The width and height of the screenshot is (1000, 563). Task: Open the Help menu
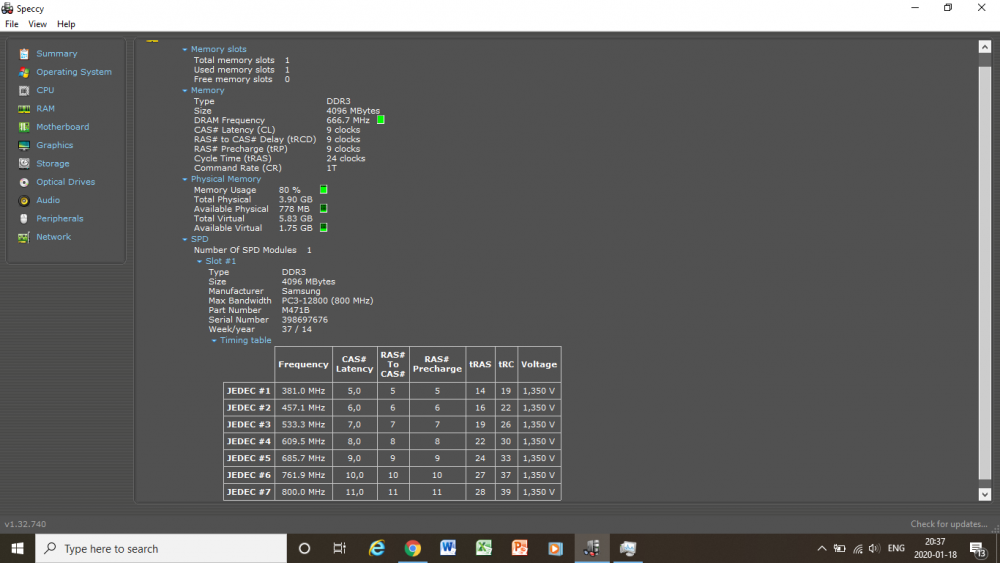tap(66, 24)
